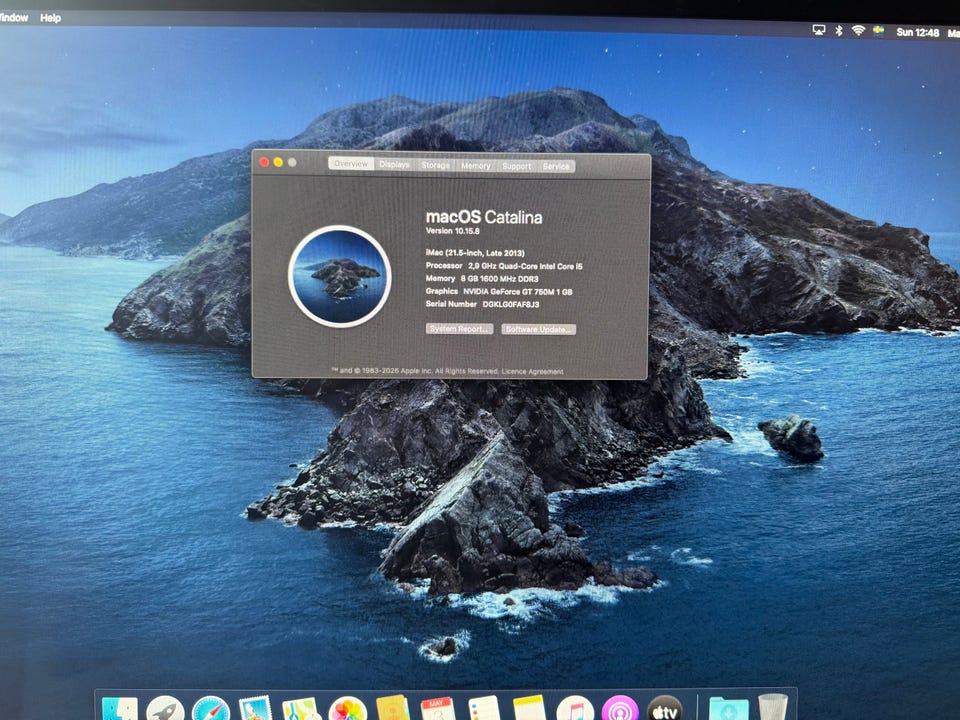Click the System Report button
This screenshot has height=720, width=960.
click(x=459, y=329)
